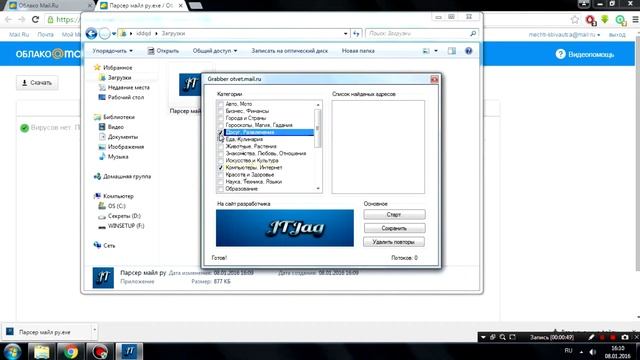
Task: Change Explorer view mode icon
Action: (x=426, y=51)
